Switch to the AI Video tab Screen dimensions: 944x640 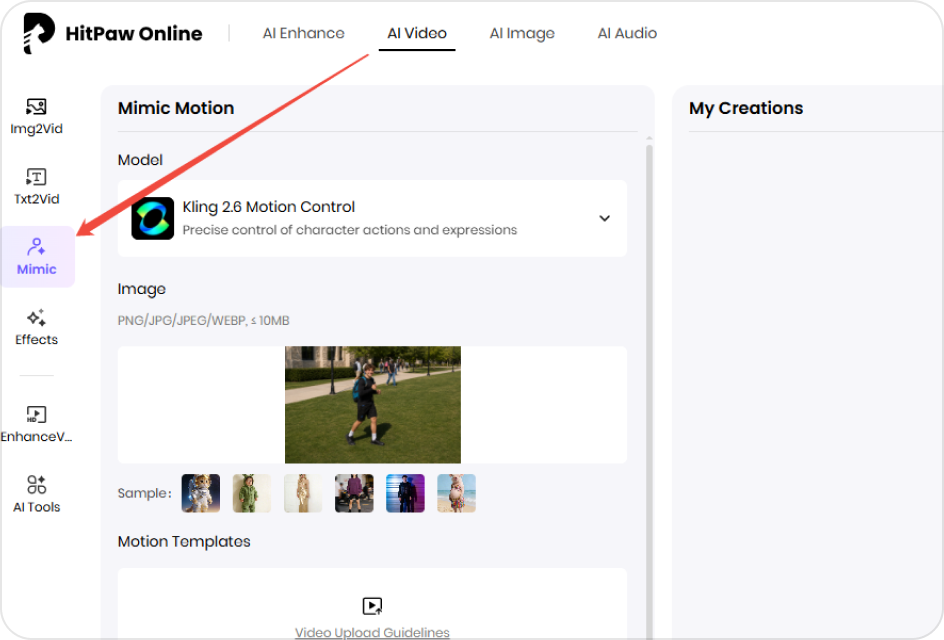tap(417, 33)
